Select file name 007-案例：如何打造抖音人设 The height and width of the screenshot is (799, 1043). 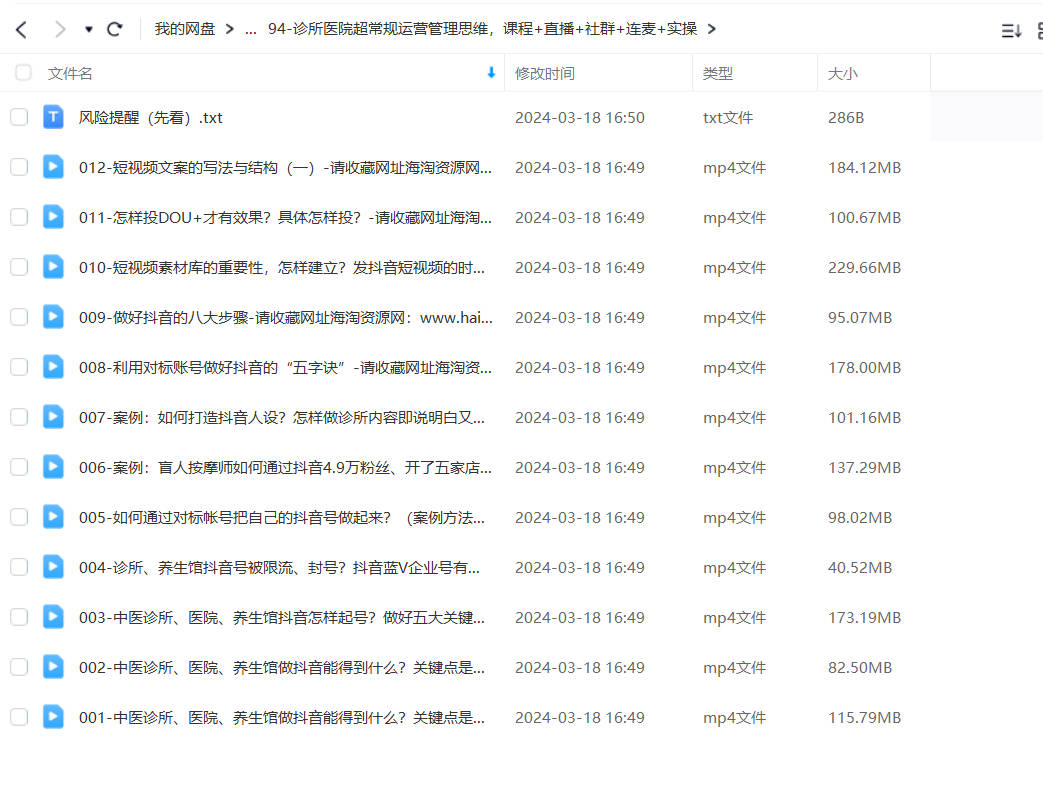(282, 418)
